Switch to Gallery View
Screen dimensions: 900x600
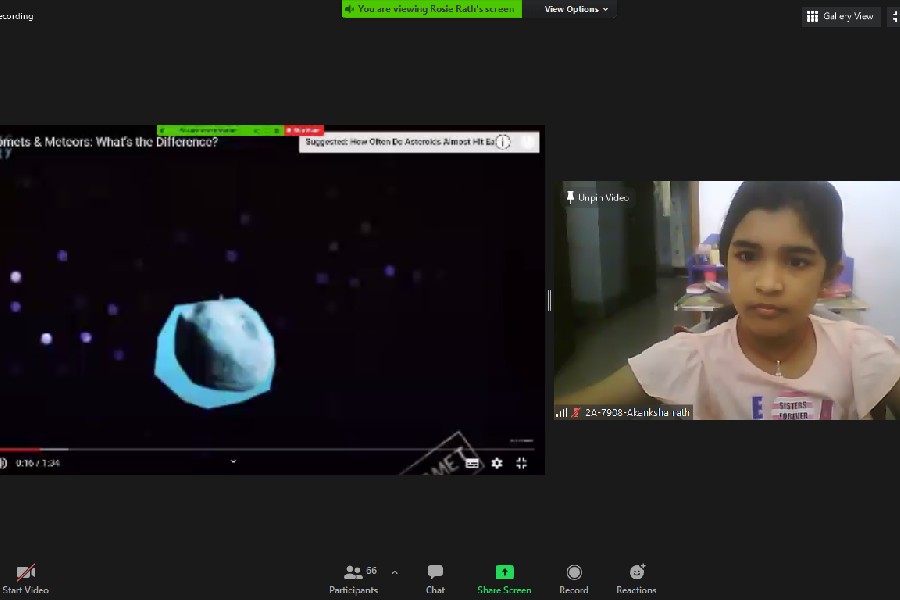(x=840, y=16)
